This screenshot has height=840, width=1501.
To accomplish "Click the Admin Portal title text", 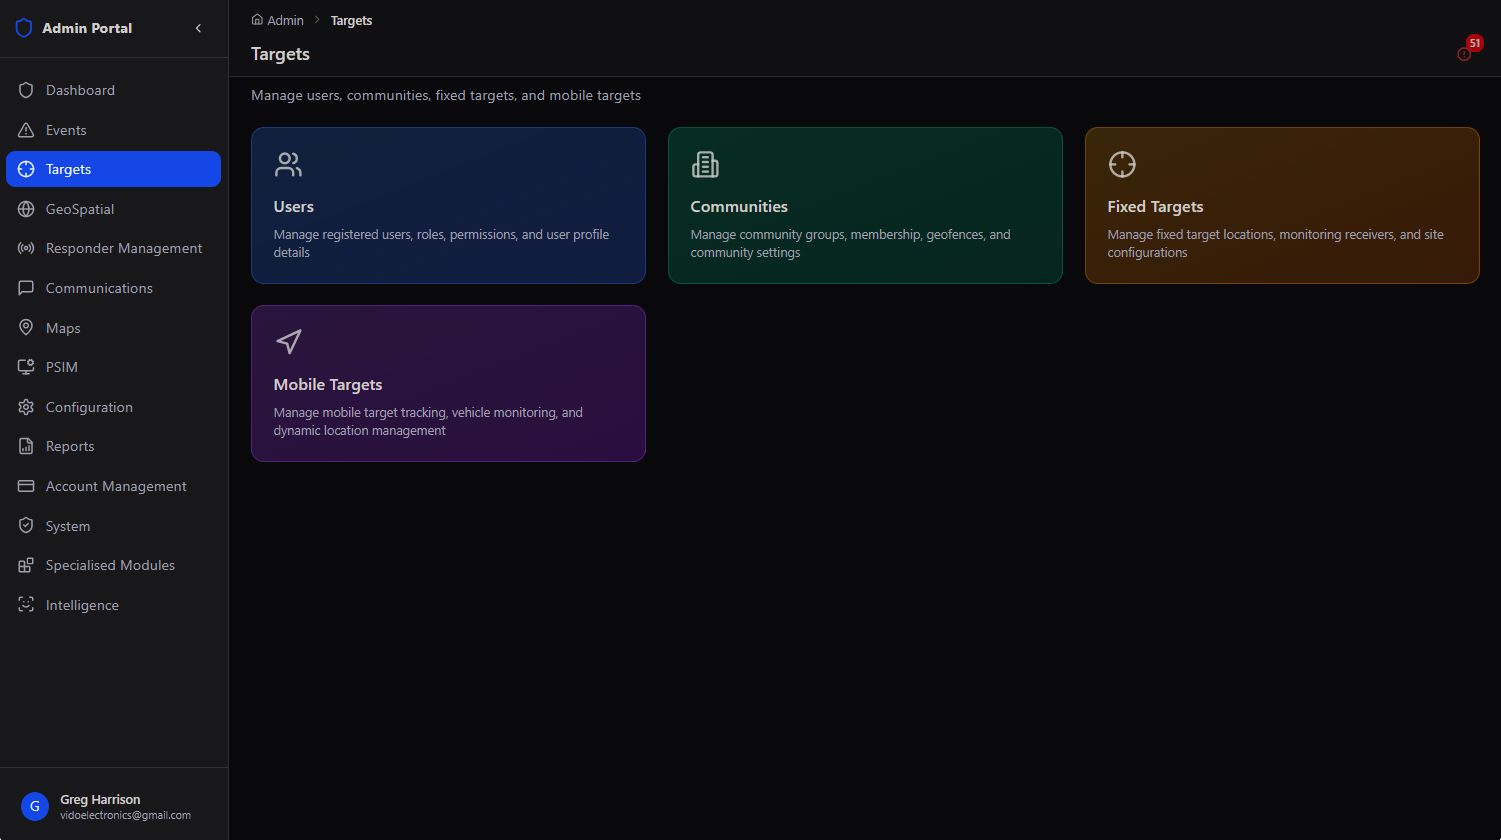I will [x=87, y=28].
